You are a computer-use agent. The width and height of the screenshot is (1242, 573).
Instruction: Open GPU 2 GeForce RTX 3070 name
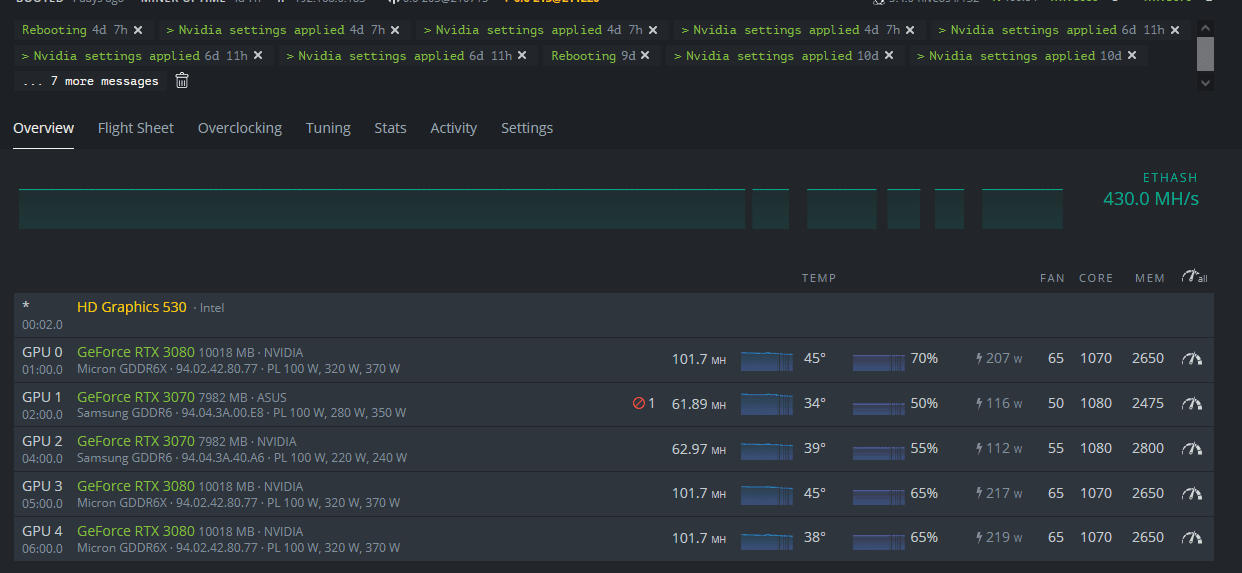pyautogui.click(x=136, y=442)
